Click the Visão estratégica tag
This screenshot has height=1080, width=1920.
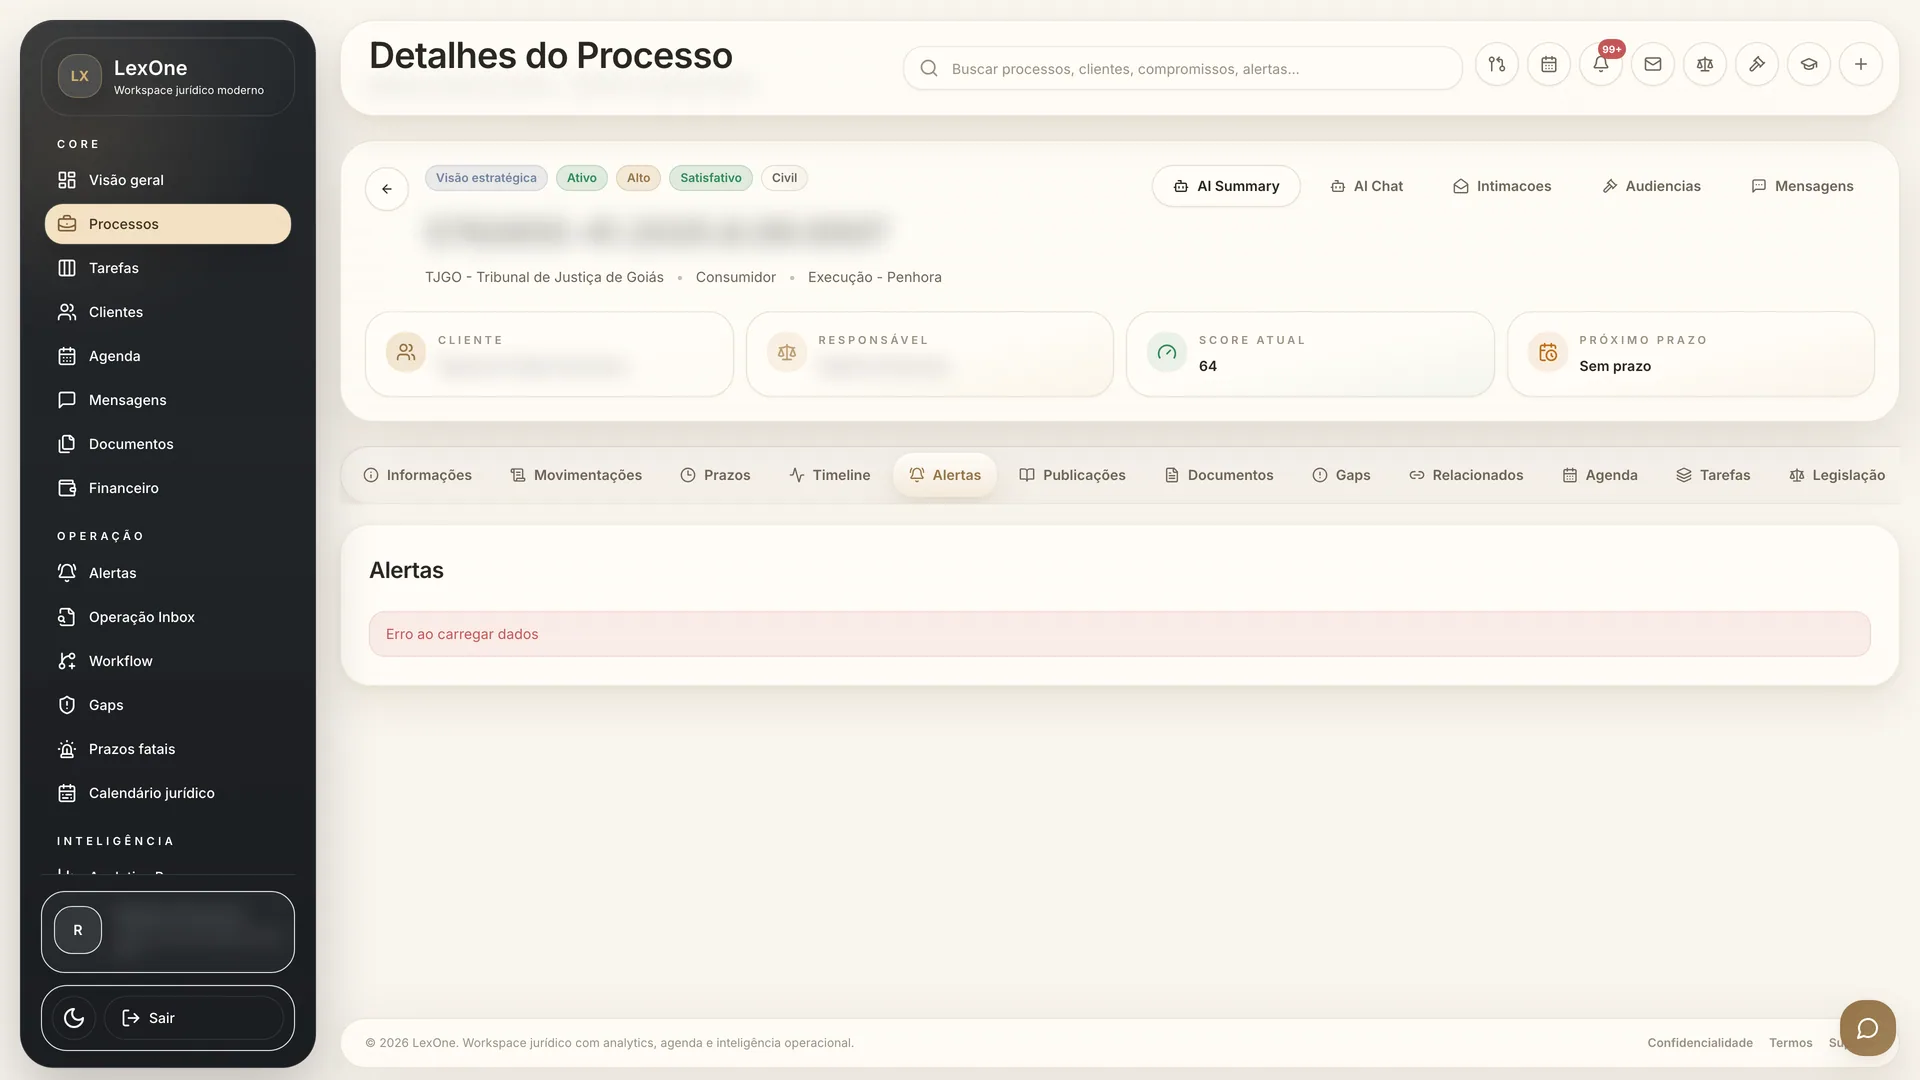click(x=486, y=178)
